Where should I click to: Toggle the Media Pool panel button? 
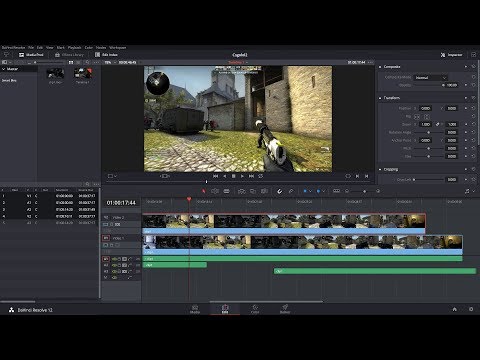[31, 55]
